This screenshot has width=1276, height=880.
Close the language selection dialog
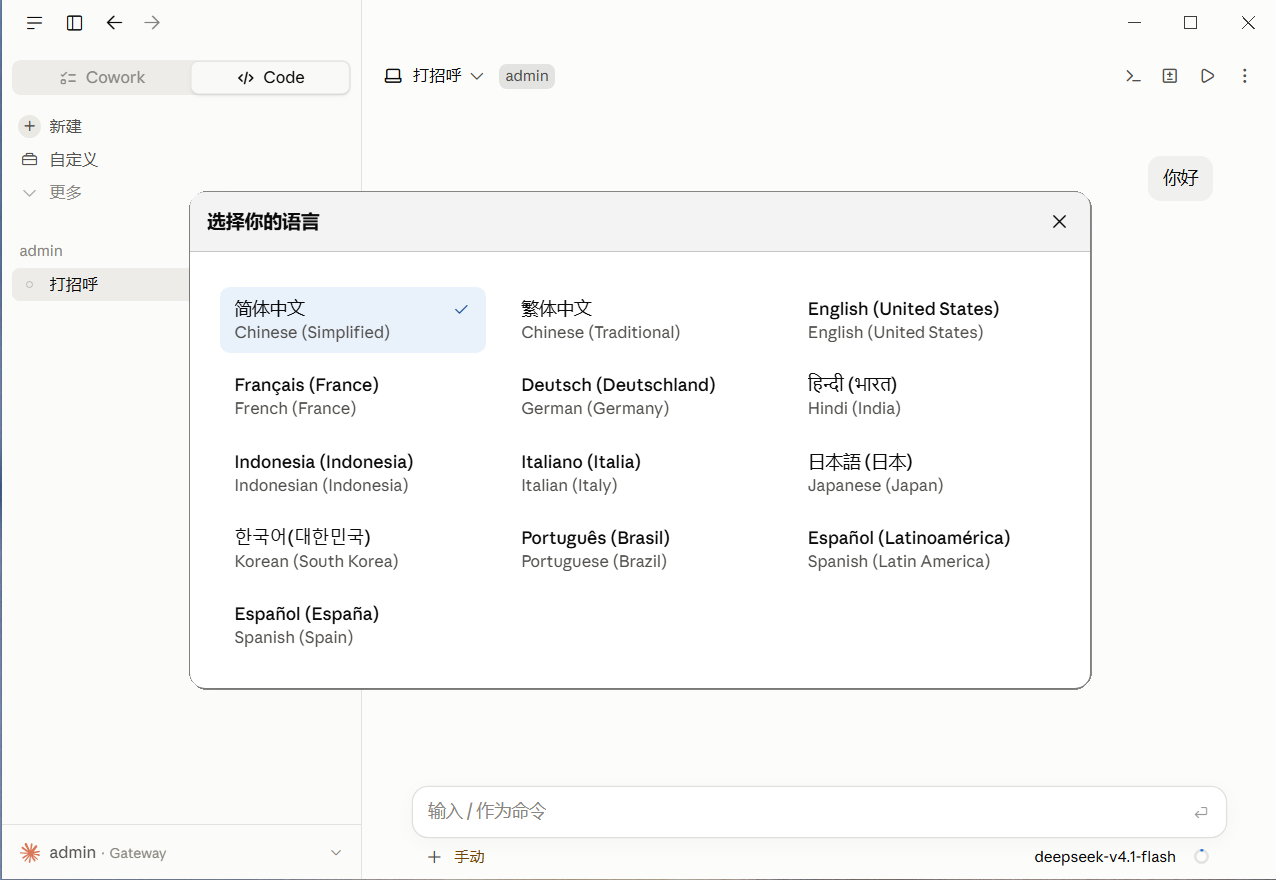1060,222
